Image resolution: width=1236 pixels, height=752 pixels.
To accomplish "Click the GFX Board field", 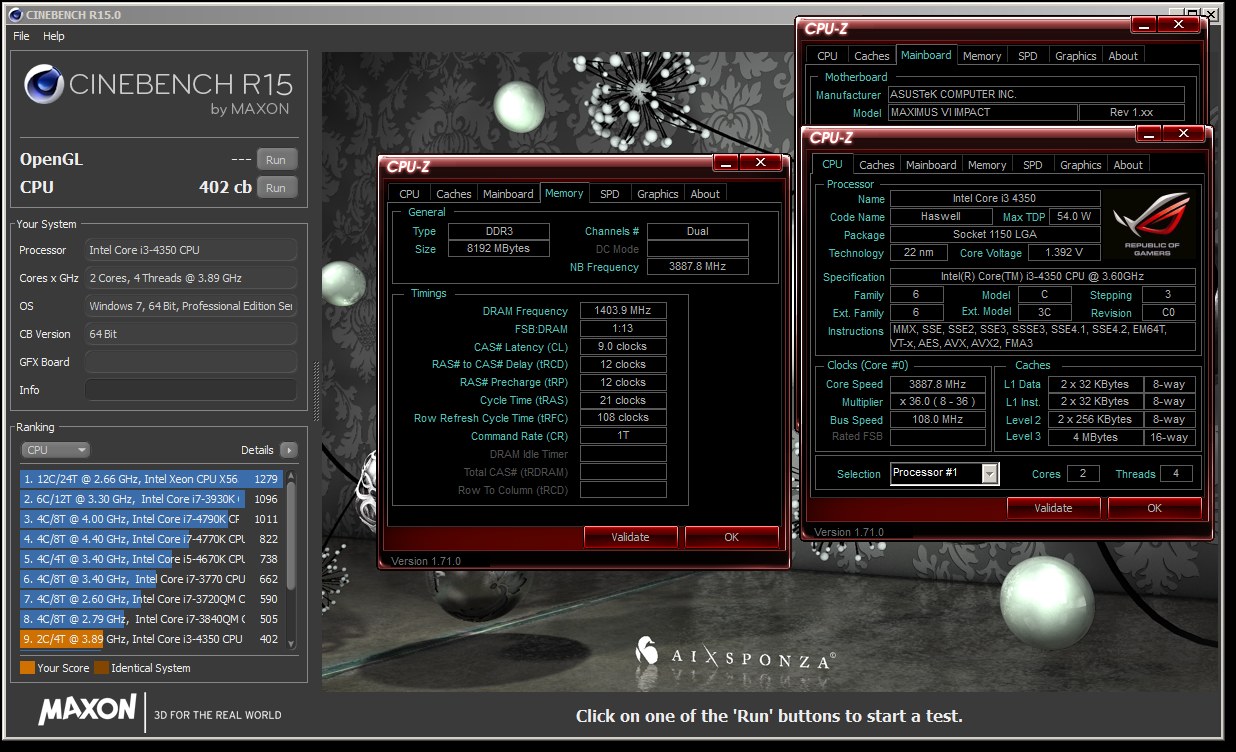I will click(190, 362).
